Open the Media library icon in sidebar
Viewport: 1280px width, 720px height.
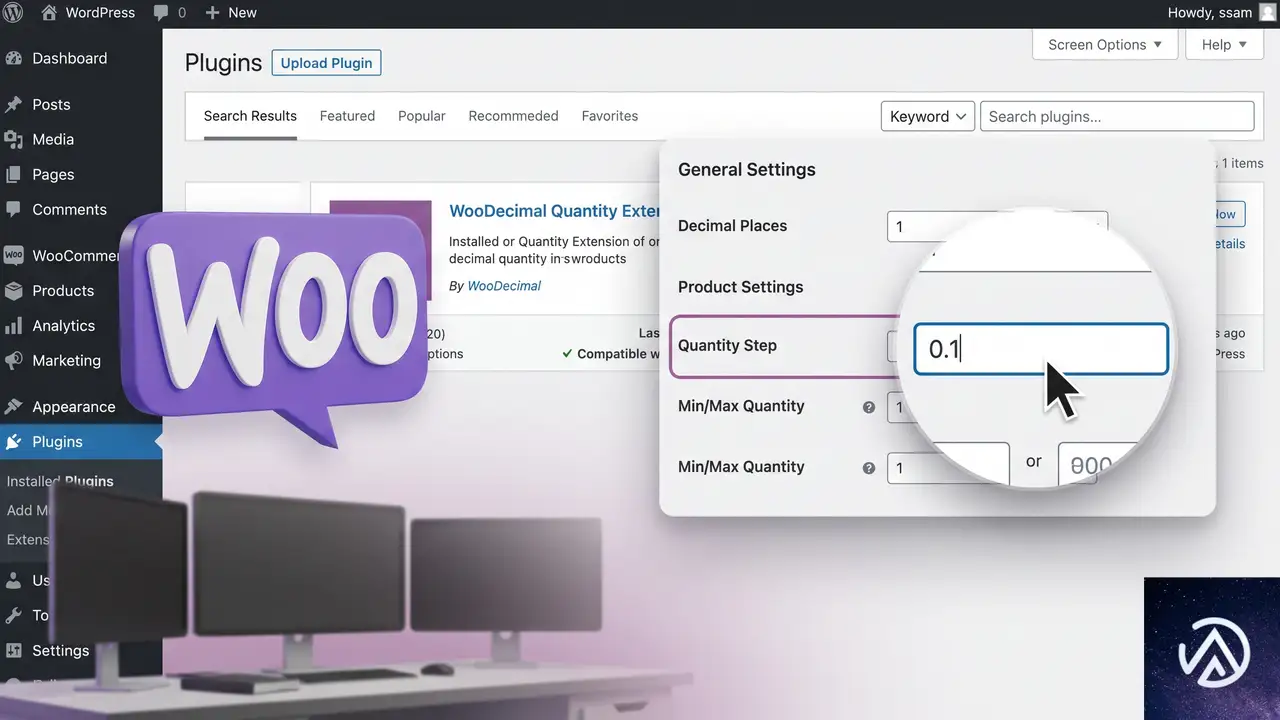[x=14, y=139]
